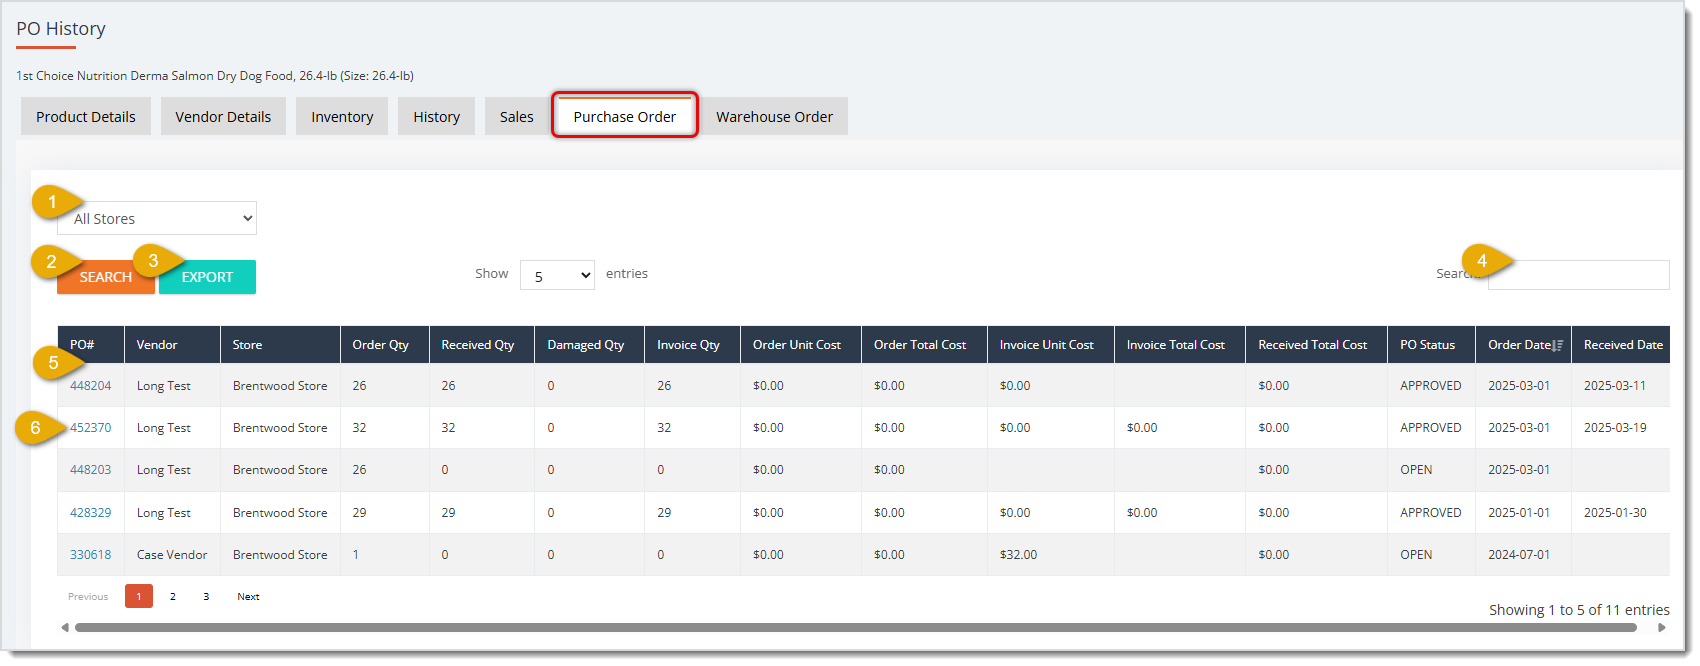Open the Show entries count dropdown

click(x=557, y=275)
